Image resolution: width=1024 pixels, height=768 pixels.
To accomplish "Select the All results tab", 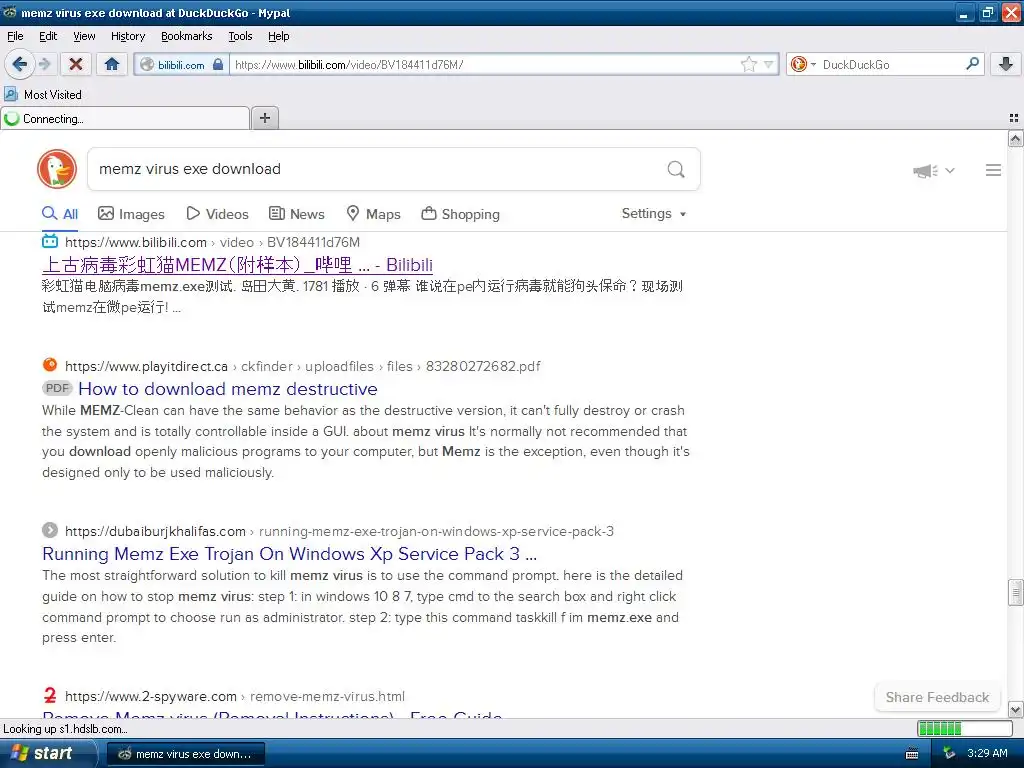I will coord(60,214).
